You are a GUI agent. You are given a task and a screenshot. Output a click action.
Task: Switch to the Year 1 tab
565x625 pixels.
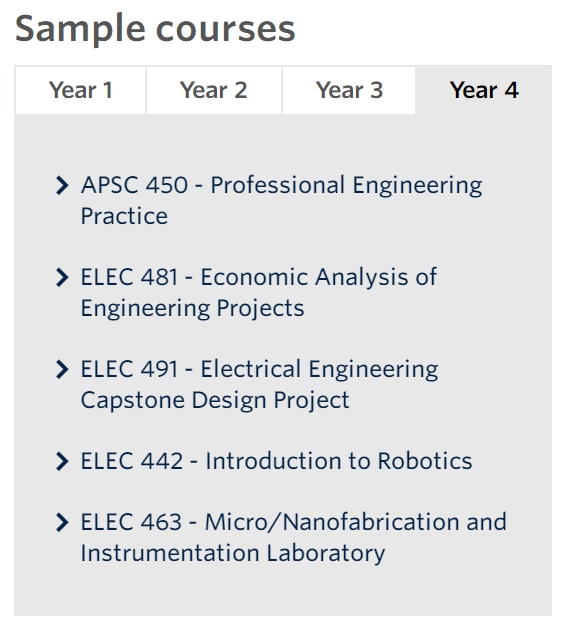81,90
